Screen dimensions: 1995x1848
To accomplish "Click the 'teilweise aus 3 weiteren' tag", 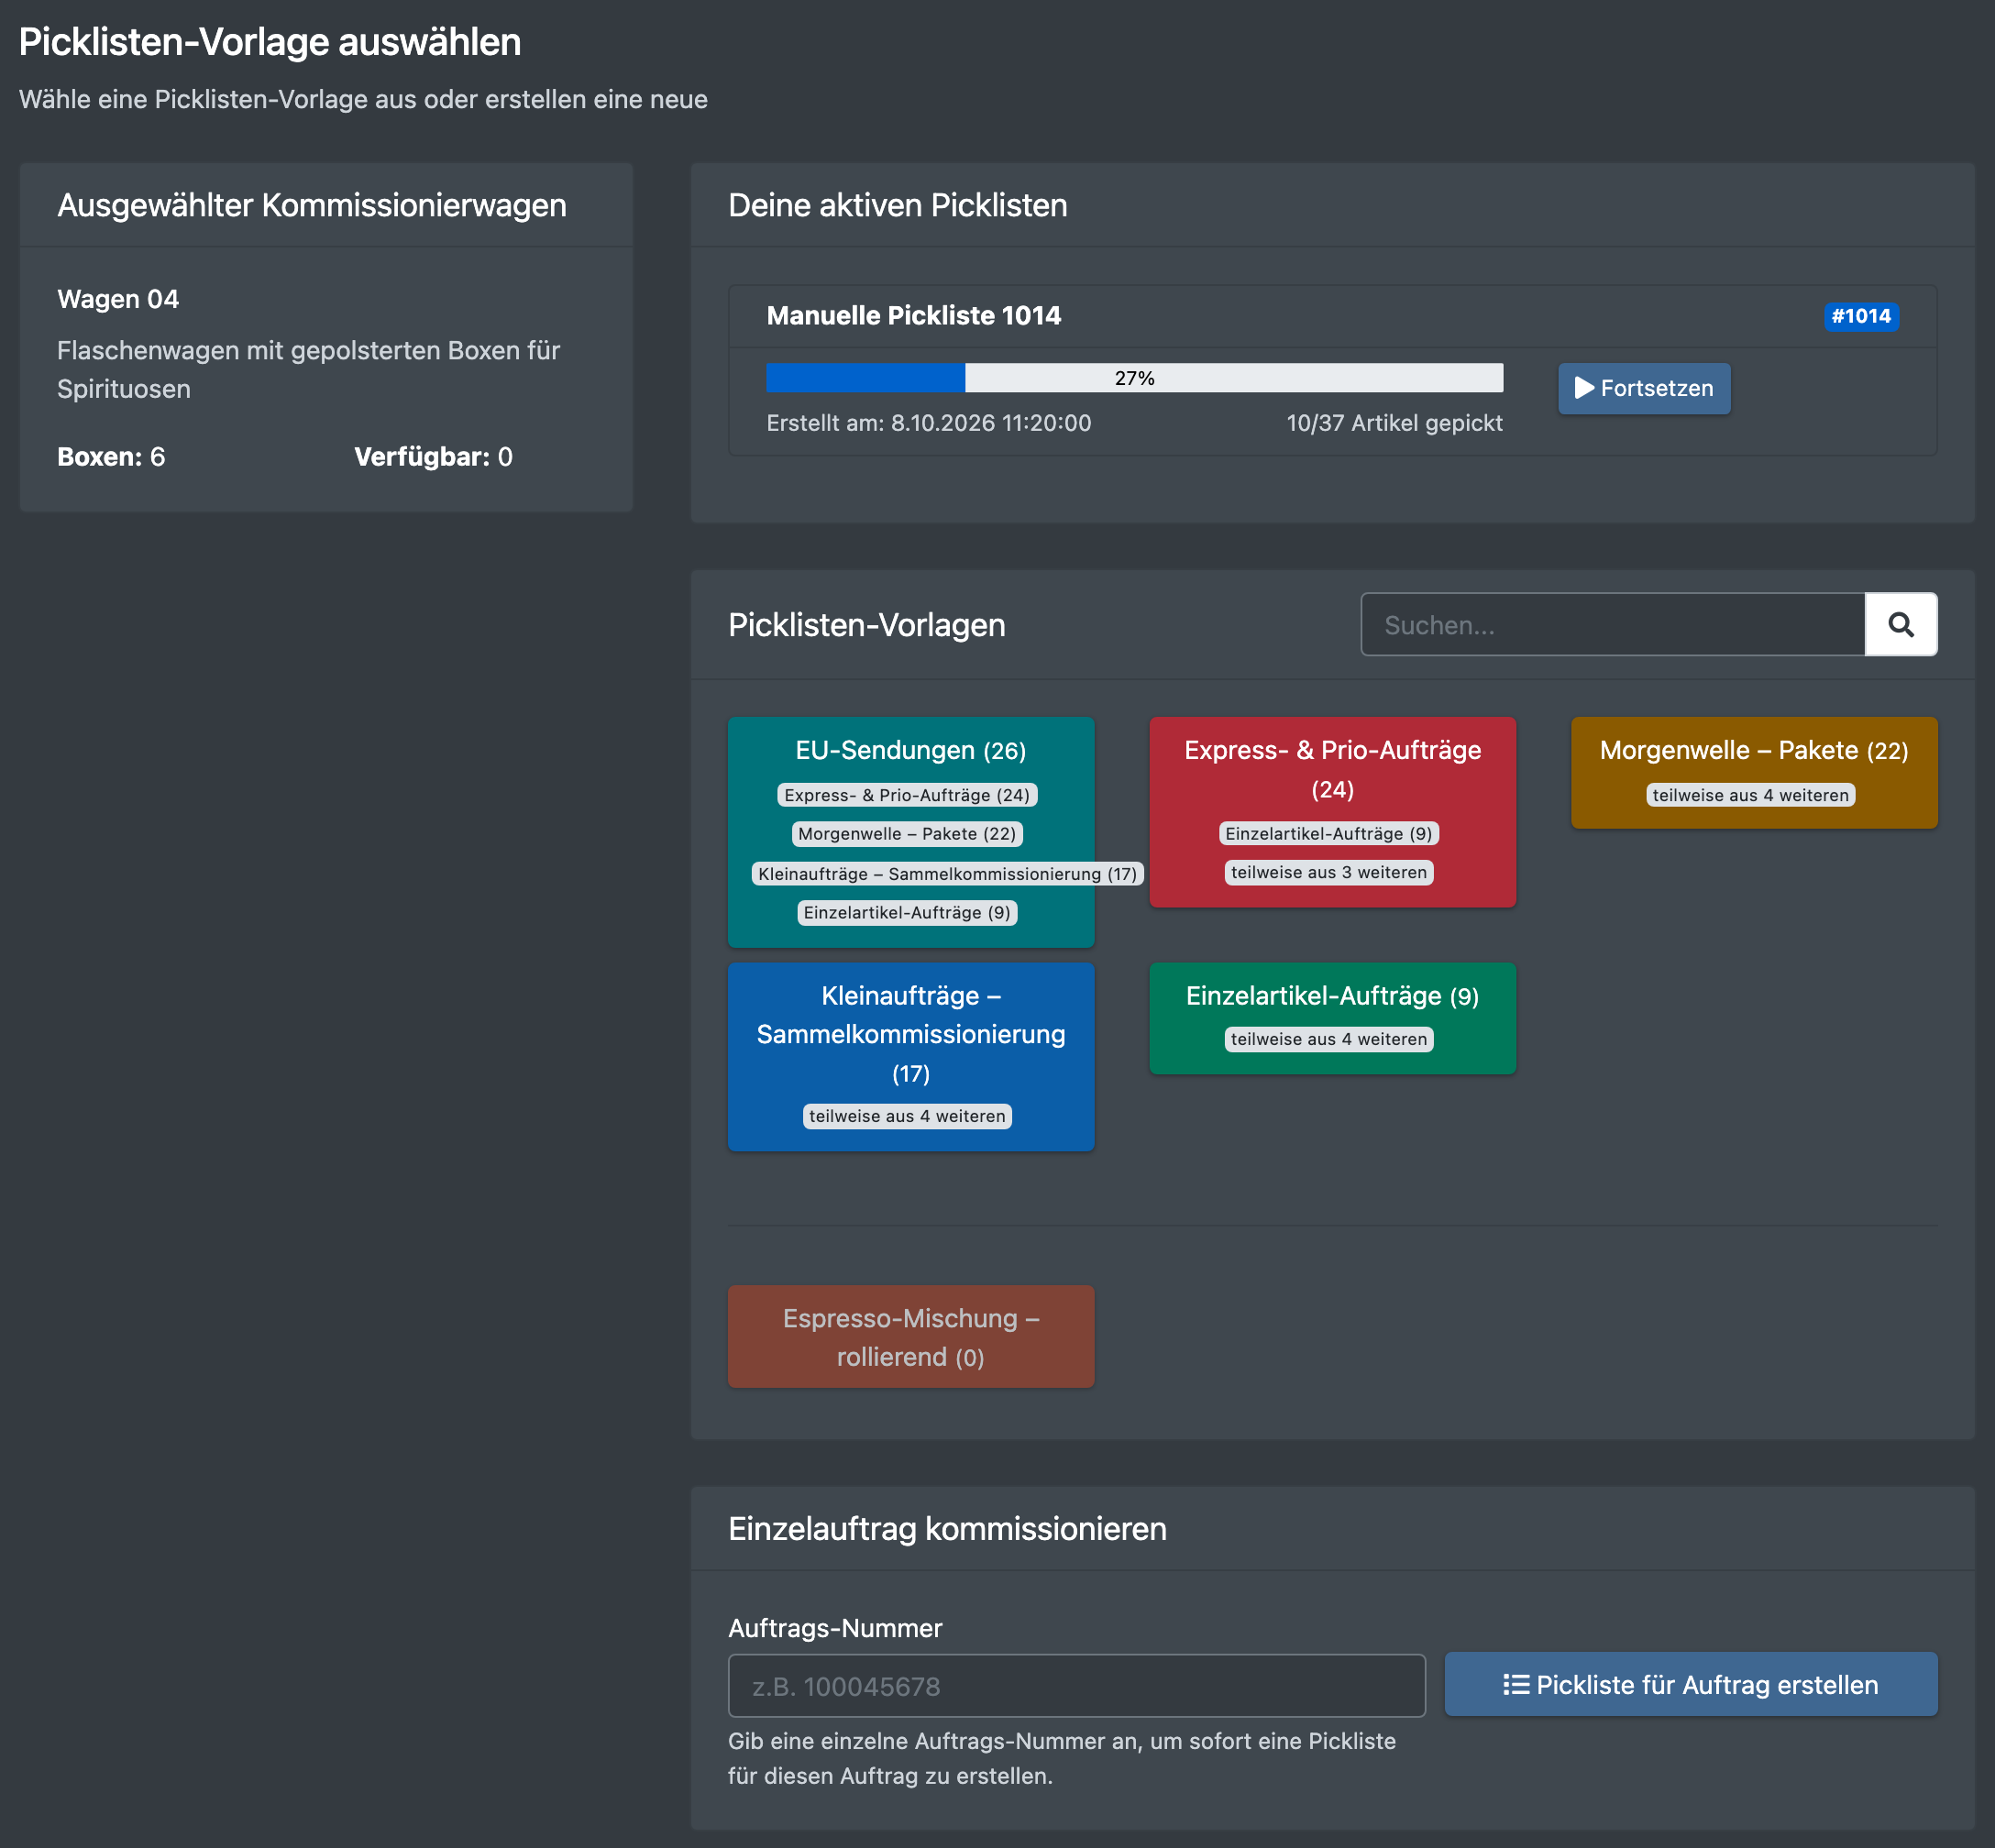I will tap(1328, 873).
